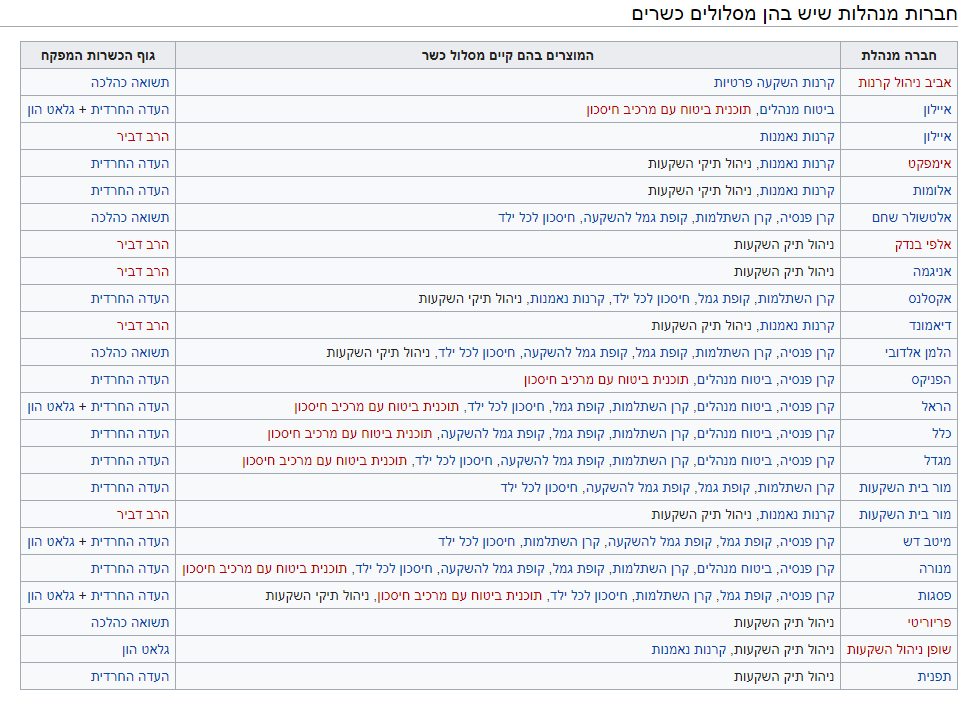The height and width of the screenshot is (712, 980).
Task: Click תשואה כהלכה in פריוריטי row
Action: pyautogui.click(x=130, y=623)
